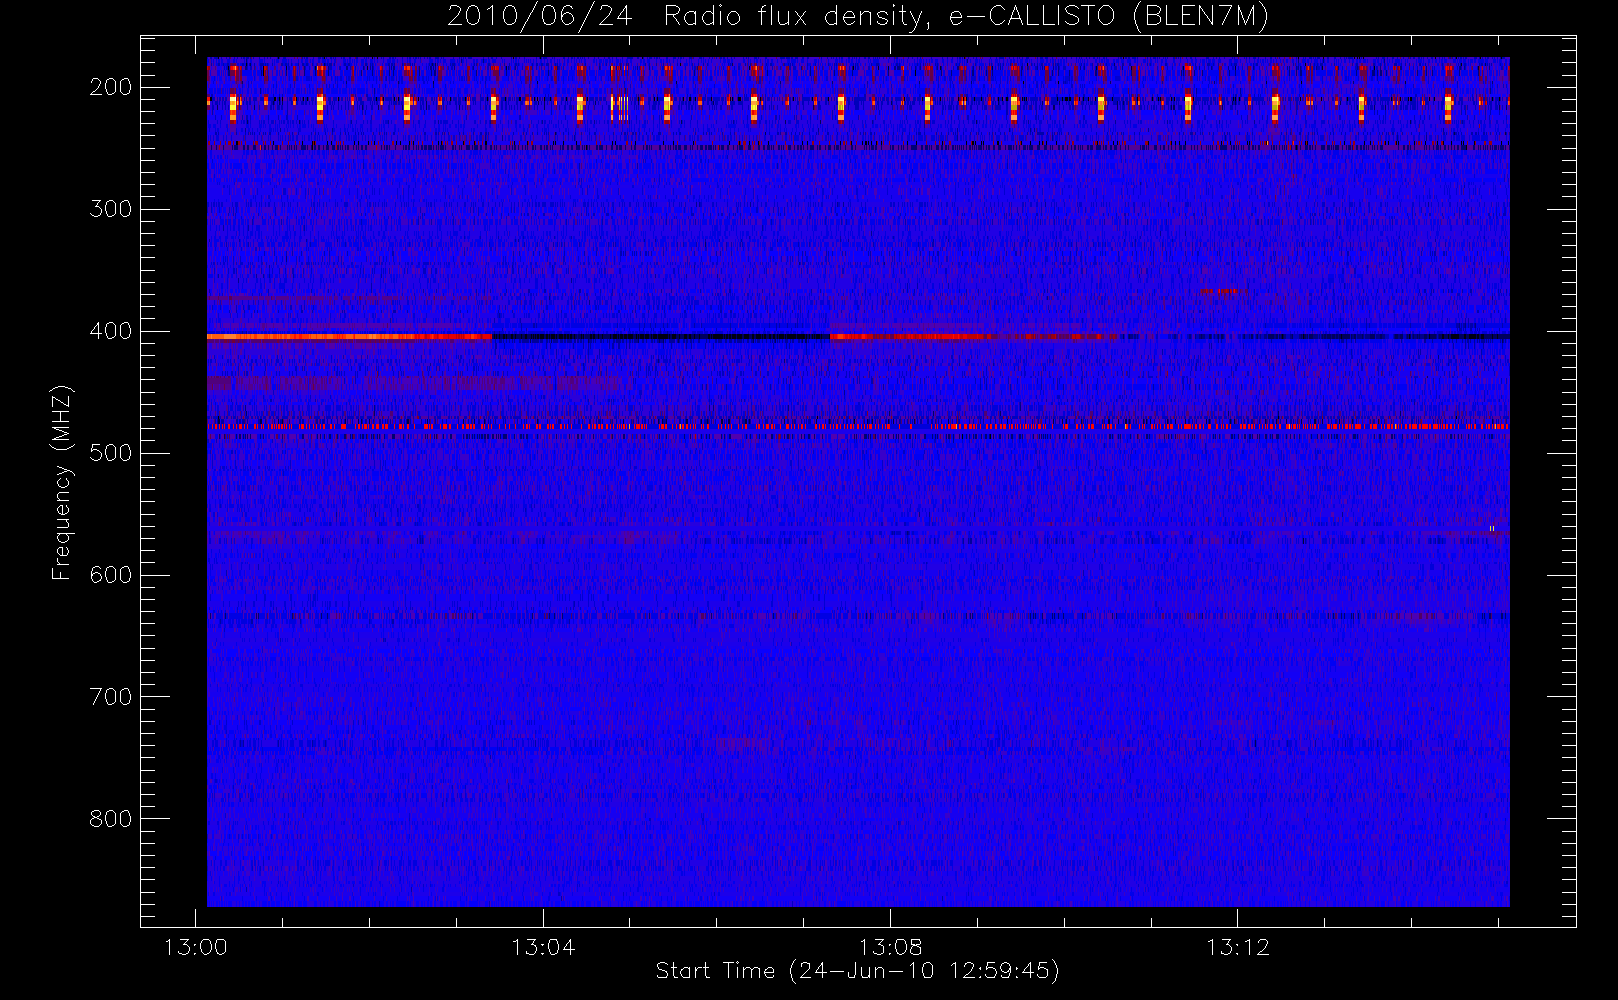Click the 13:00 time tick label
This screenshot has height=1000, width=1618.
(x=196, y=947)
